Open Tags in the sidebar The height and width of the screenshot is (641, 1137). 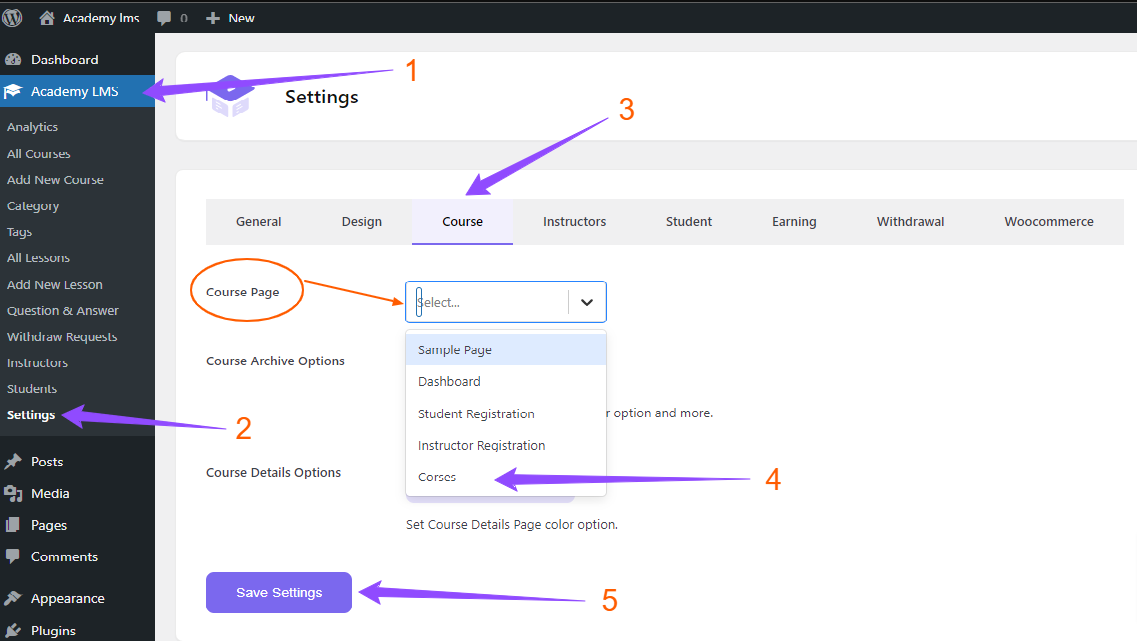tap(20, 232)
